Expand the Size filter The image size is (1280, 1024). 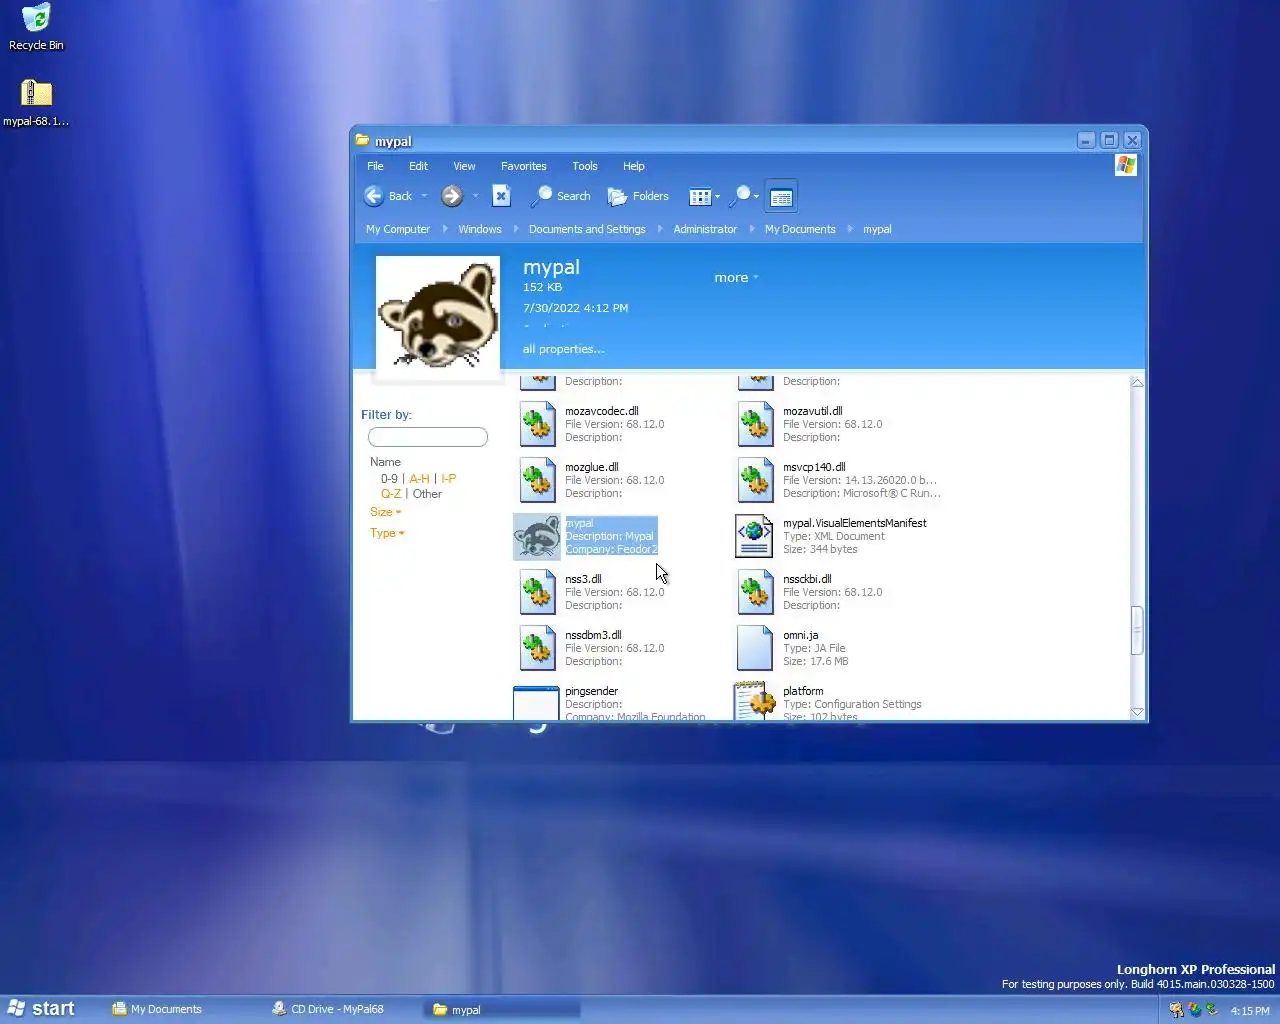(386, 512)
